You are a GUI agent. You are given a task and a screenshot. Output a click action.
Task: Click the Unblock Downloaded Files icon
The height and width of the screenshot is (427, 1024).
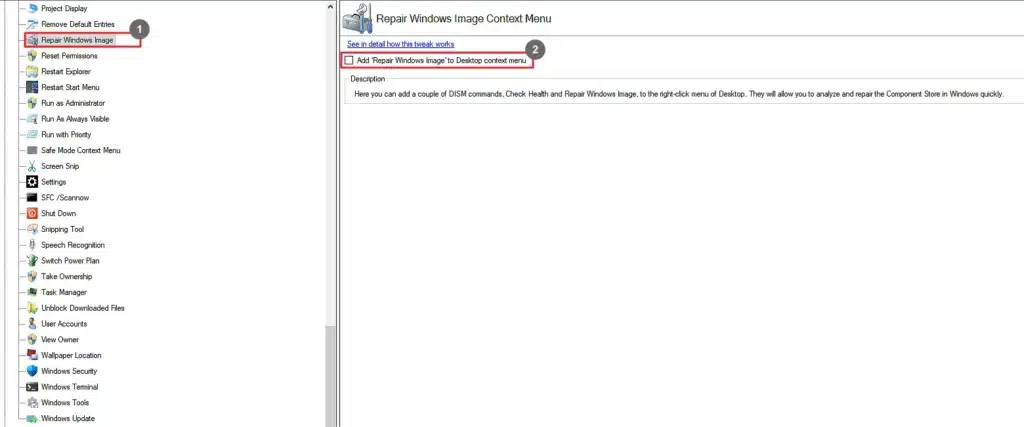32,308
